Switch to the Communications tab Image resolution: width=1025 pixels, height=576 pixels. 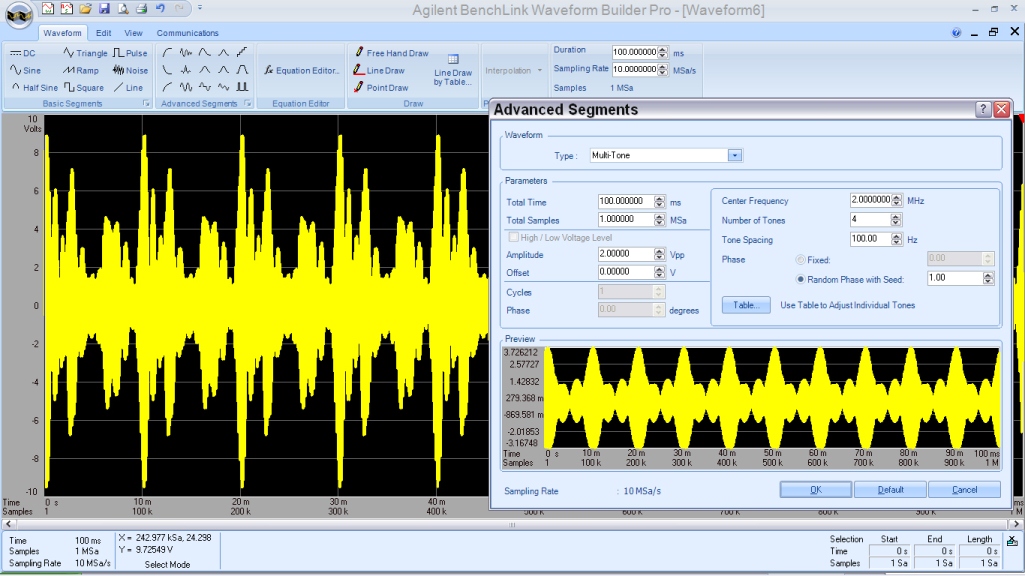point(187,33)
